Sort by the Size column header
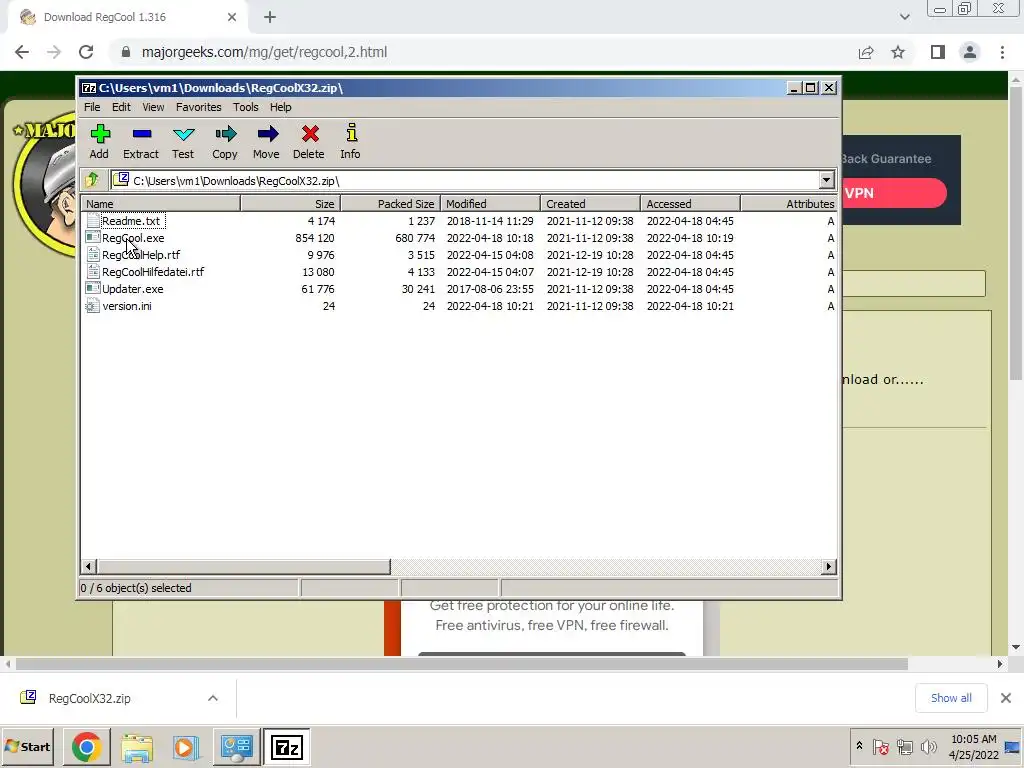This screenshot has width=1024, height=768. 291,204
